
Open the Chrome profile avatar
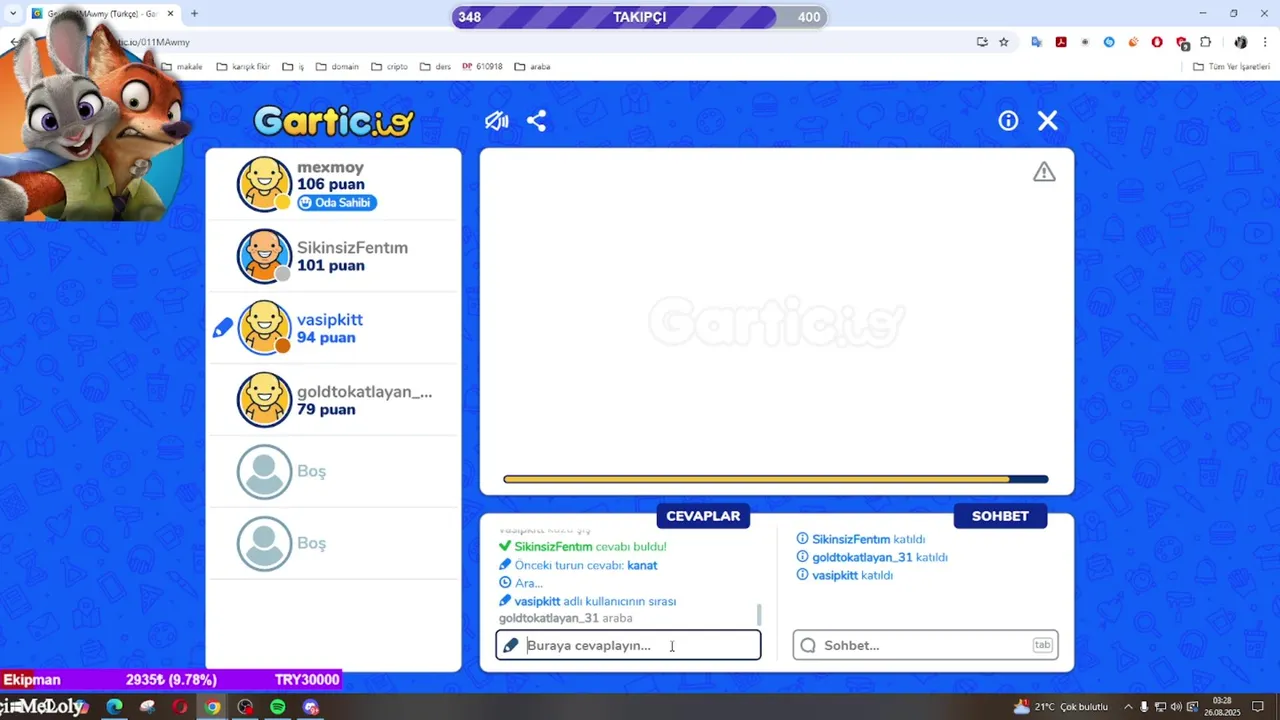point(1240,42)
